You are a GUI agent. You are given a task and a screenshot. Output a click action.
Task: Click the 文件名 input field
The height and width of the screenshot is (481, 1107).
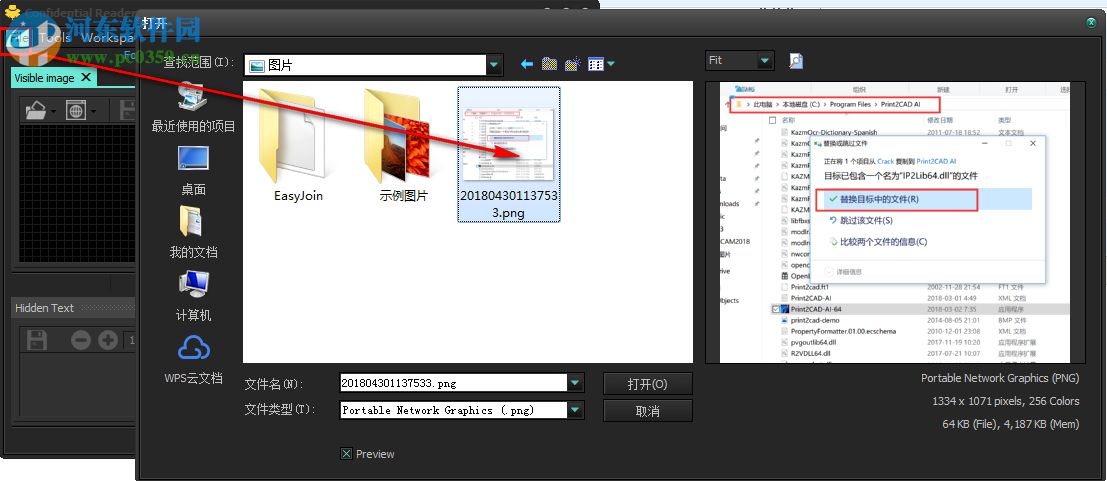point(453,383)
